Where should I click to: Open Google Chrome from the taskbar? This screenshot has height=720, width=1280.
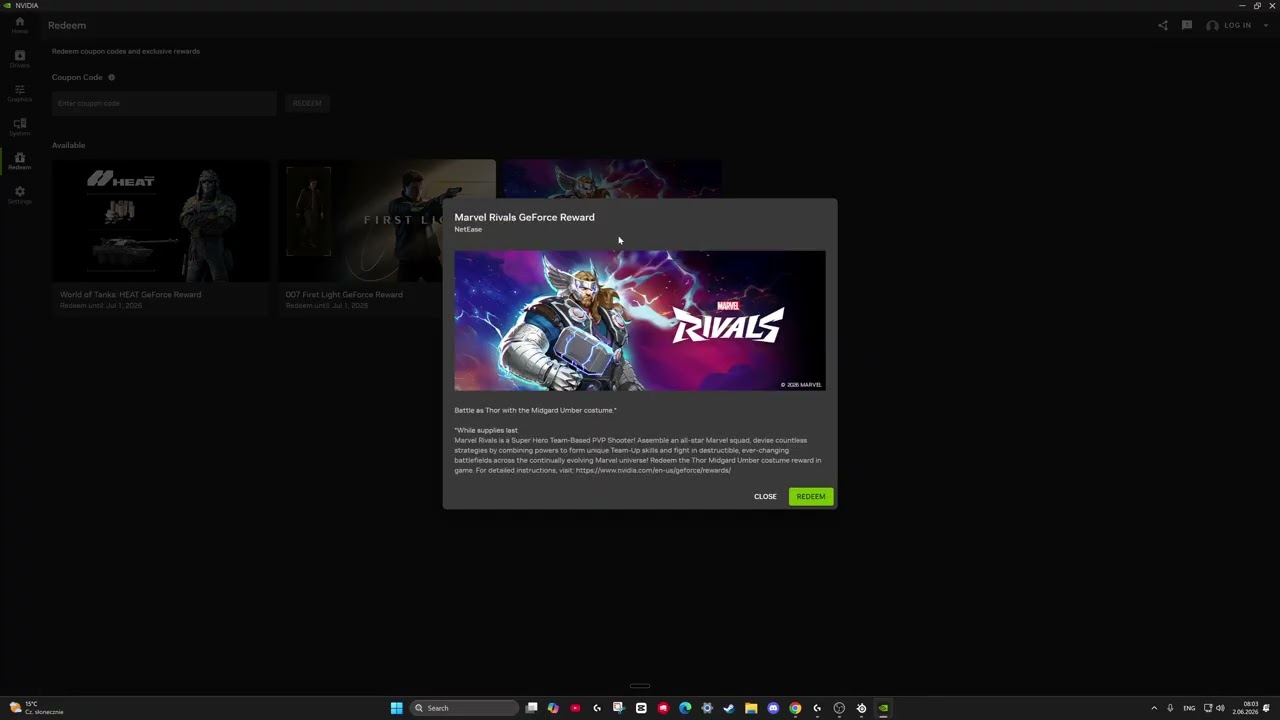(795, 708)
